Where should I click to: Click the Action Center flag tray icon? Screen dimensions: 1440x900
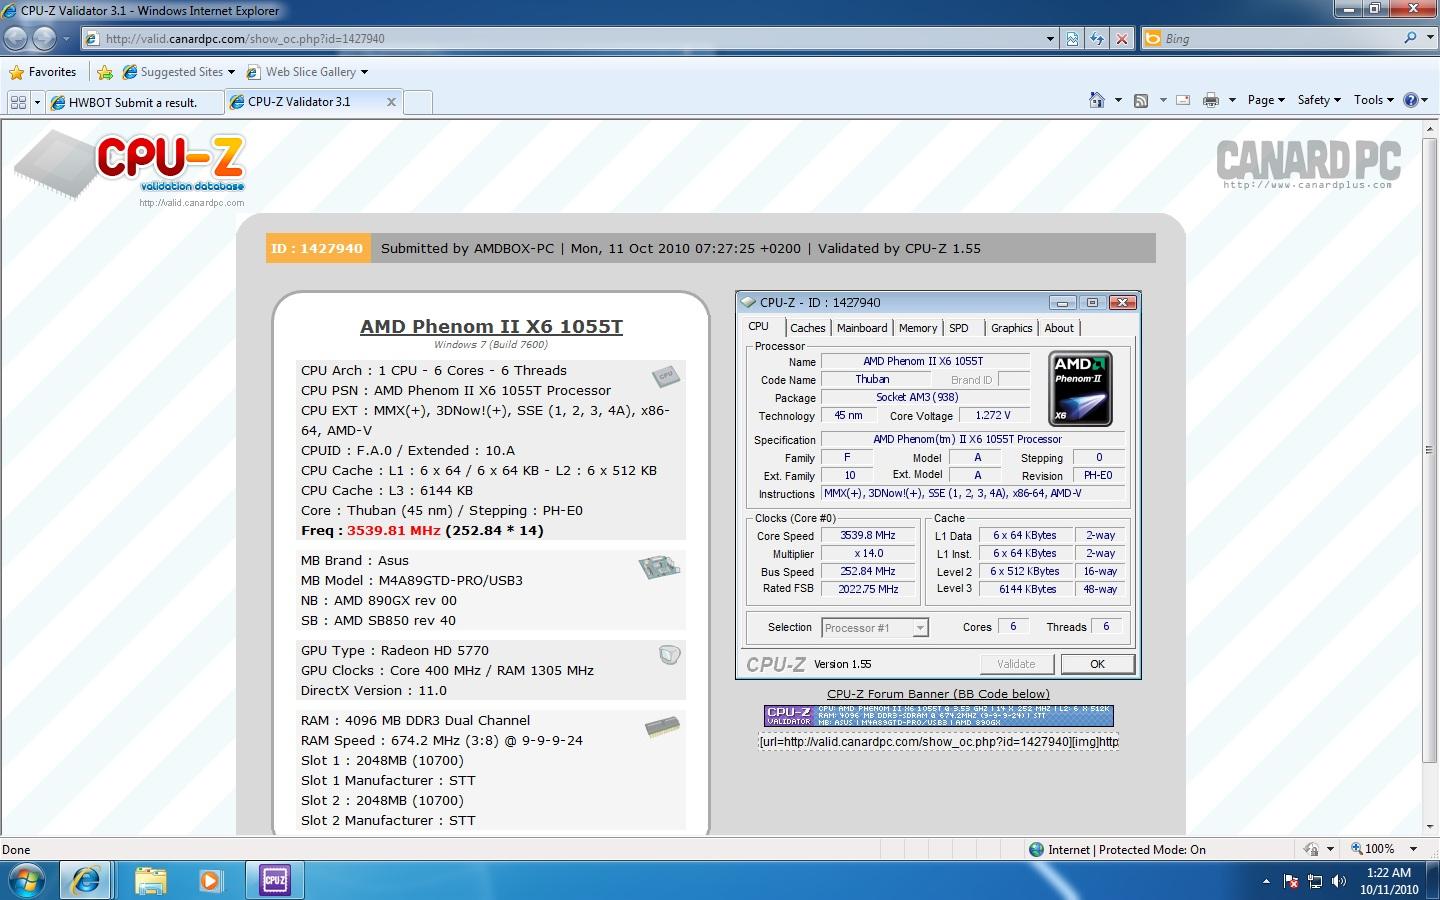[x=1291, y=881]
